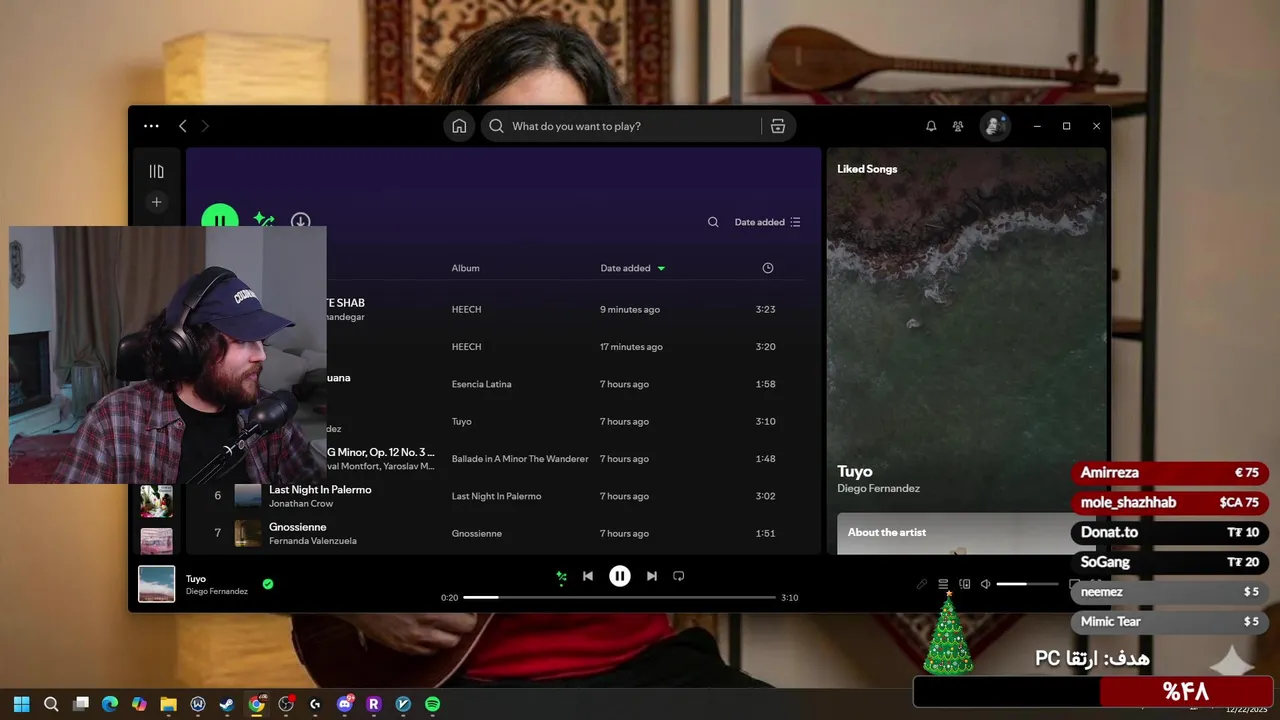Adjust the volume slider

coord(1027,584)
